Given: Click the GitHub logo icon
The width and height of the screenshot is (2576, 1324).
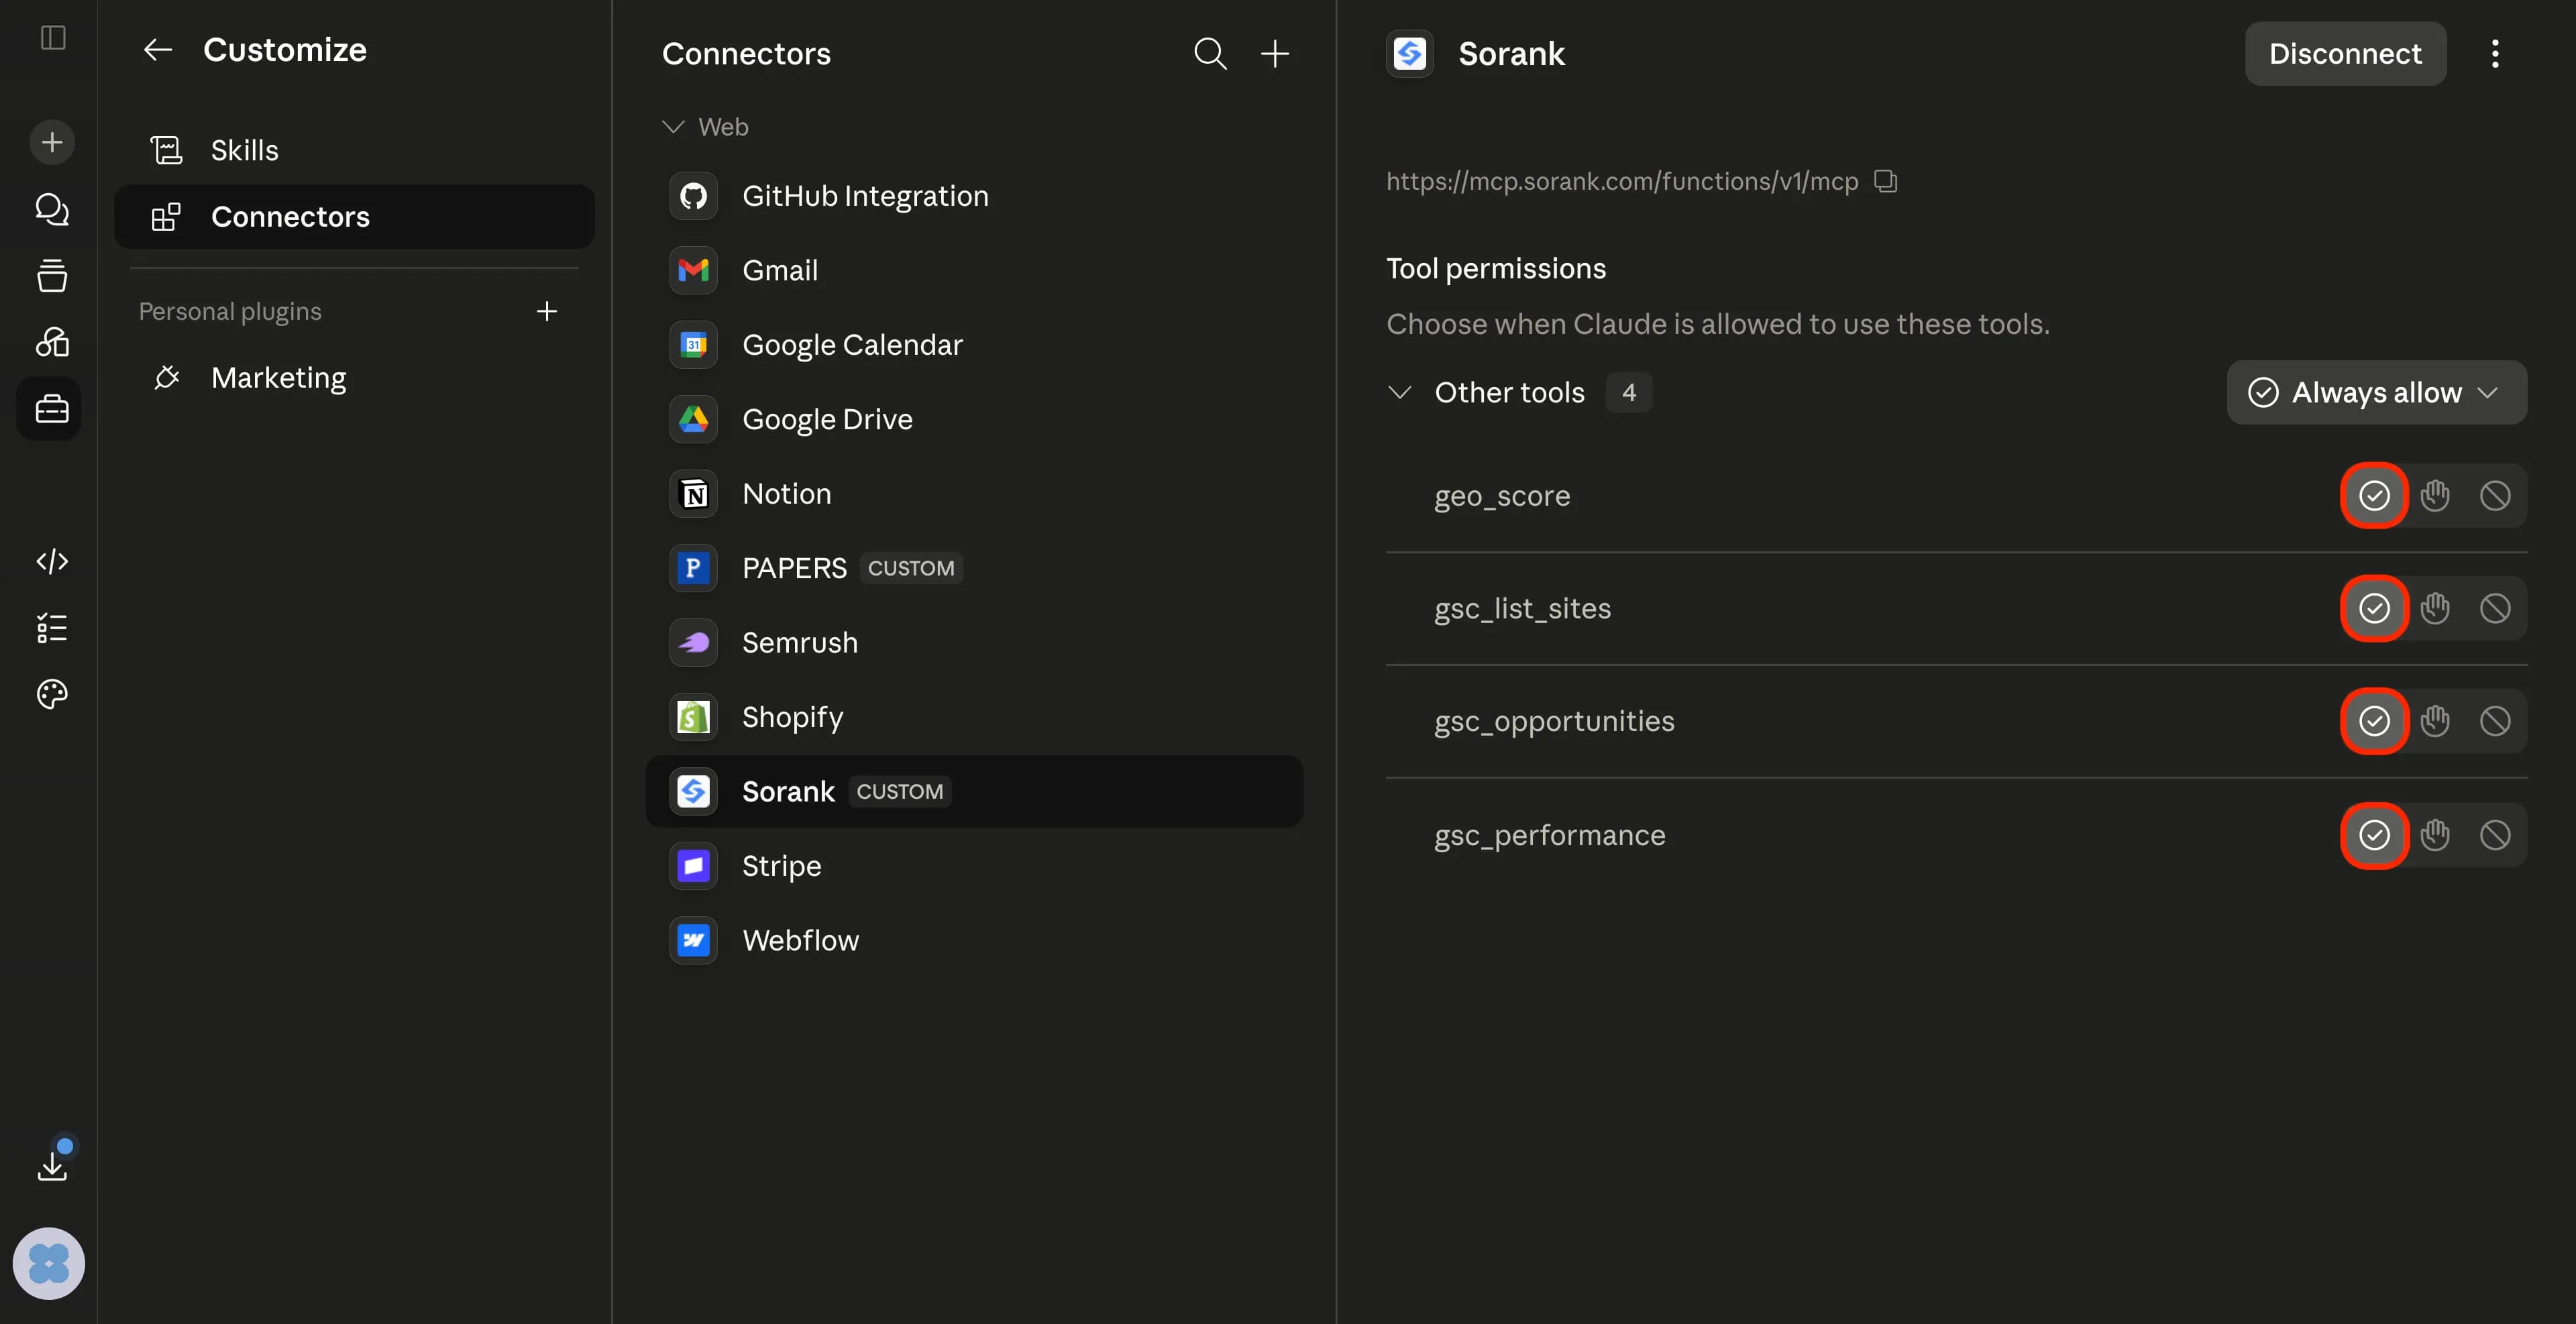Looking at the screenshot, I should pos(693,196).
